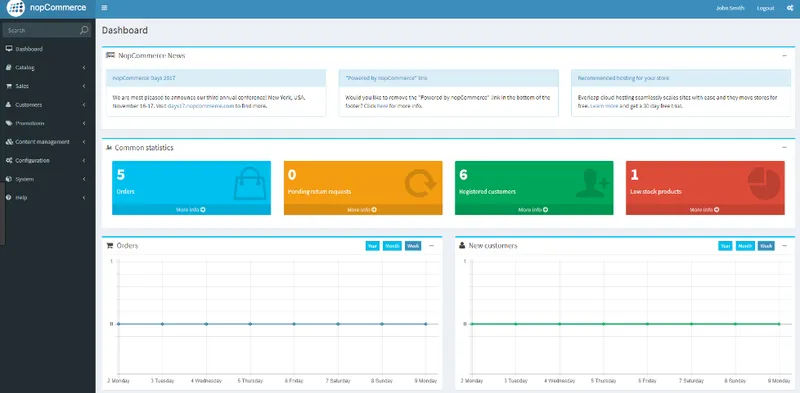Click pie chart icon on Low stock tile

pyautogui.click(x=764, y=184)
